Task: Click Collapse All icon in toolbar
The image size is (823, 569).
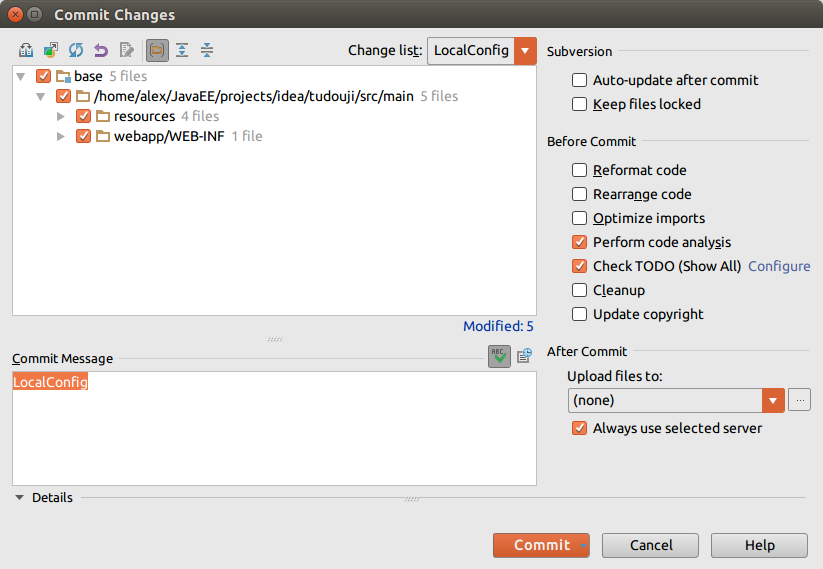Action: pos(207,50)
